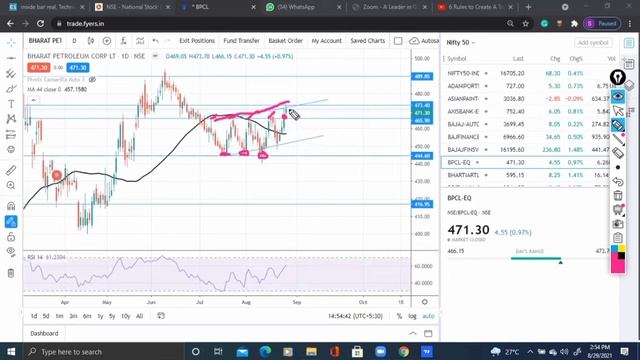Click the annotation undo arrow
The height and width of the screenshot is (360, 640).
tap(618, 181)
